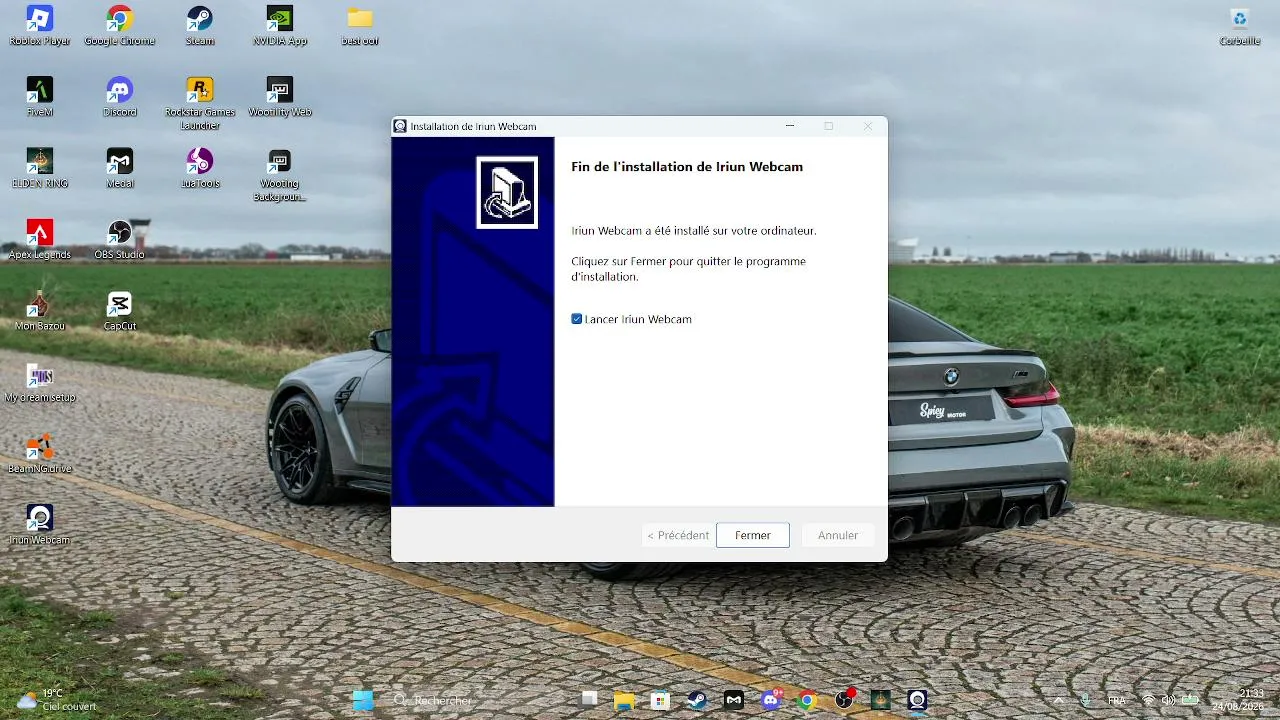The height and width of the screenshot is (720, 1280).
Task: Select the LuaTools desktop shortcut
Action: [200, 168]
